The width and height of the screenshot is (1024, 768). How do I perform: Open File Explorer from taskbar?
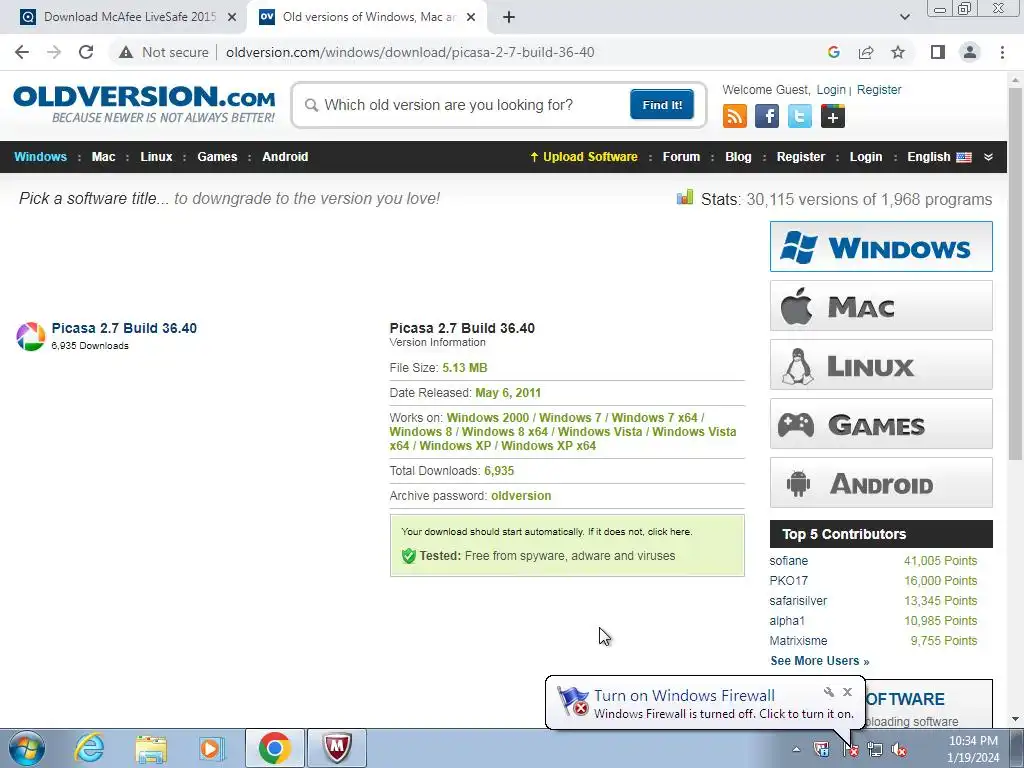[x=151, y=748]
